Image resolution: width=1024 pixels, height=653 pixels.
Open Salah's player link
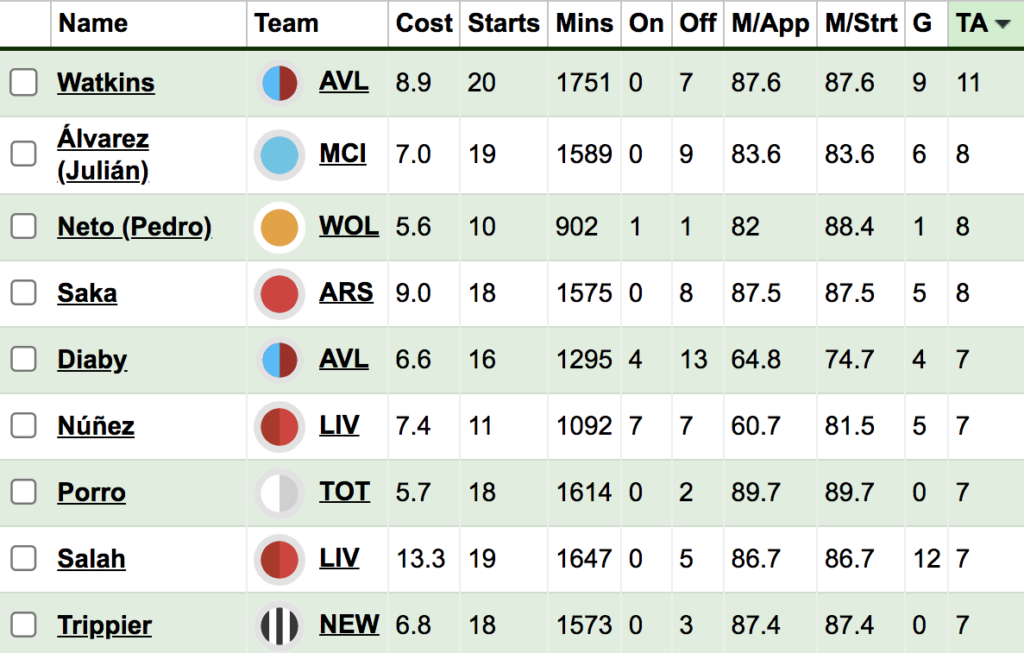coord(91,559)
